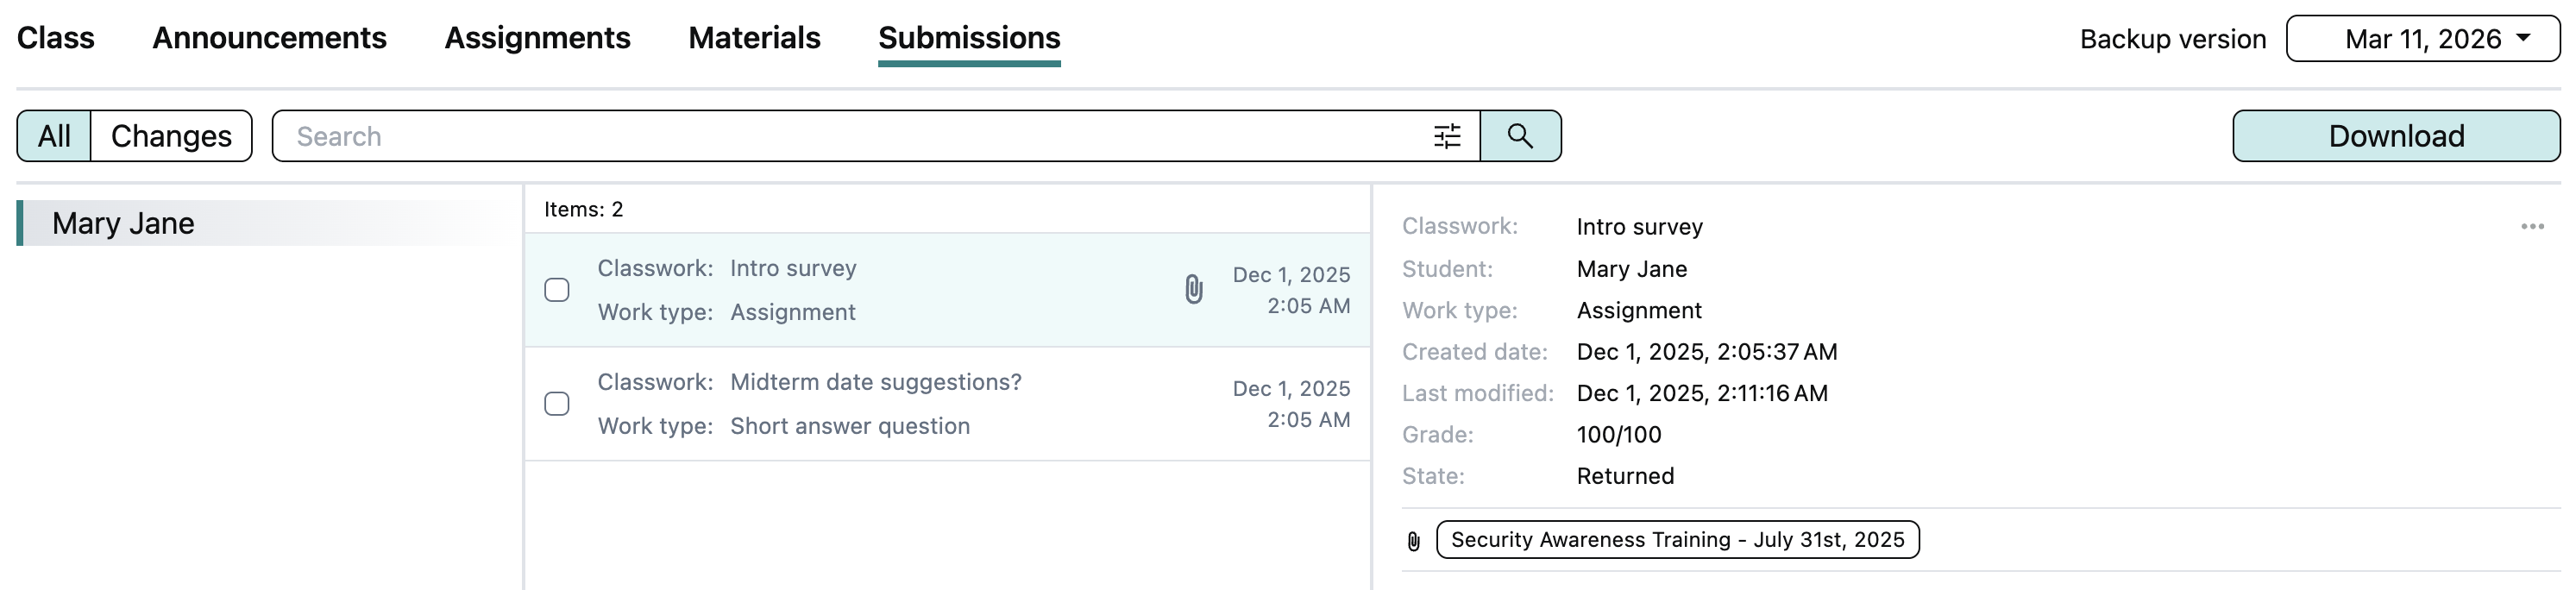Select the Midterm date suggestions submission row
2576x590 pixels.
[x=900, y=404]
